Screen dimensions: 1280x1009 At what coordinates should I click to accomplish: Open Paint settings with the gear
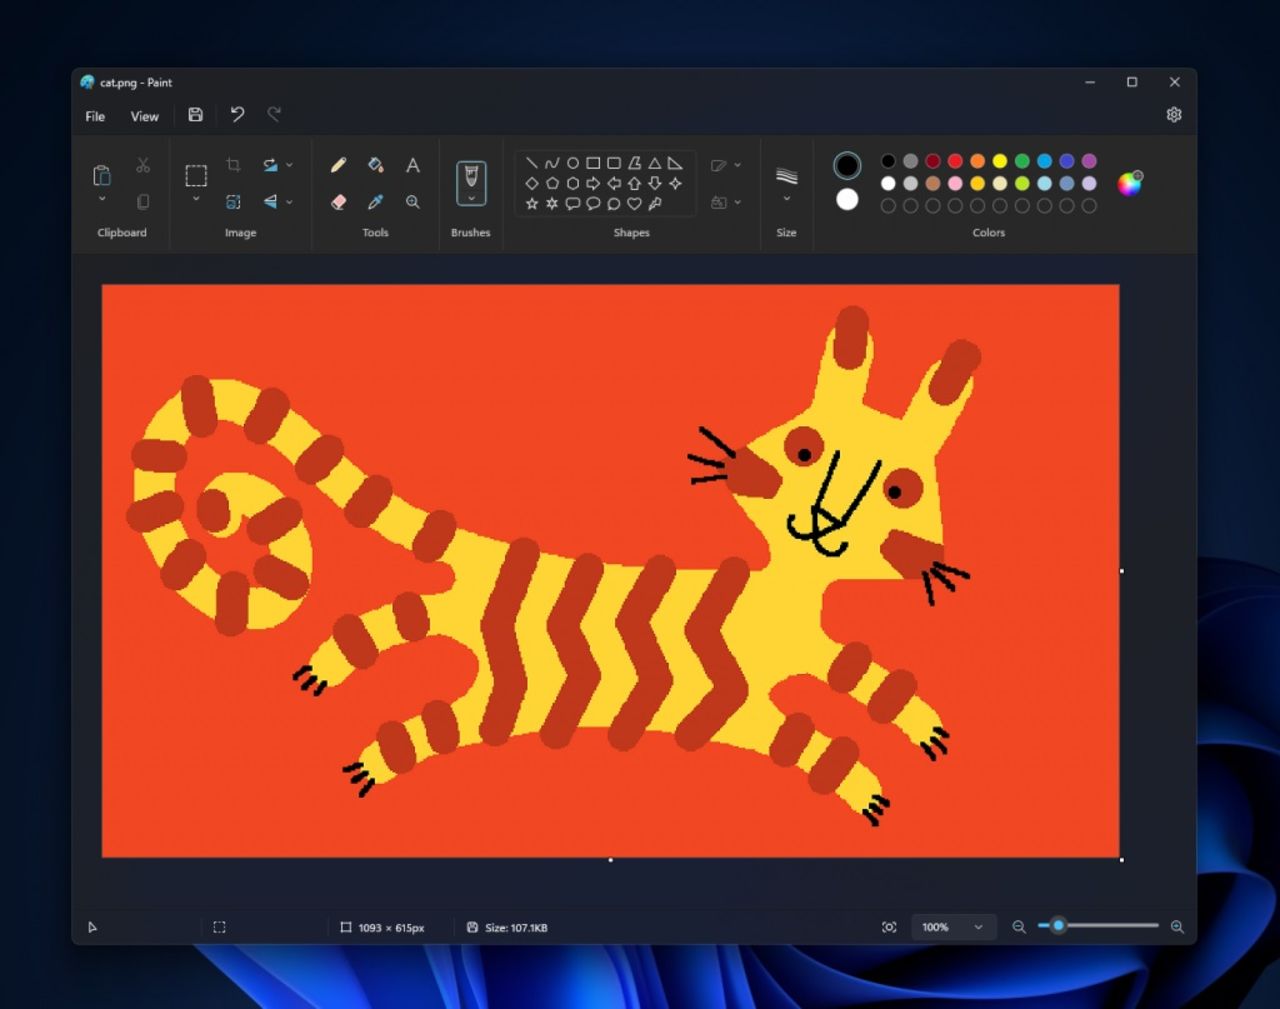(1173, 114)
